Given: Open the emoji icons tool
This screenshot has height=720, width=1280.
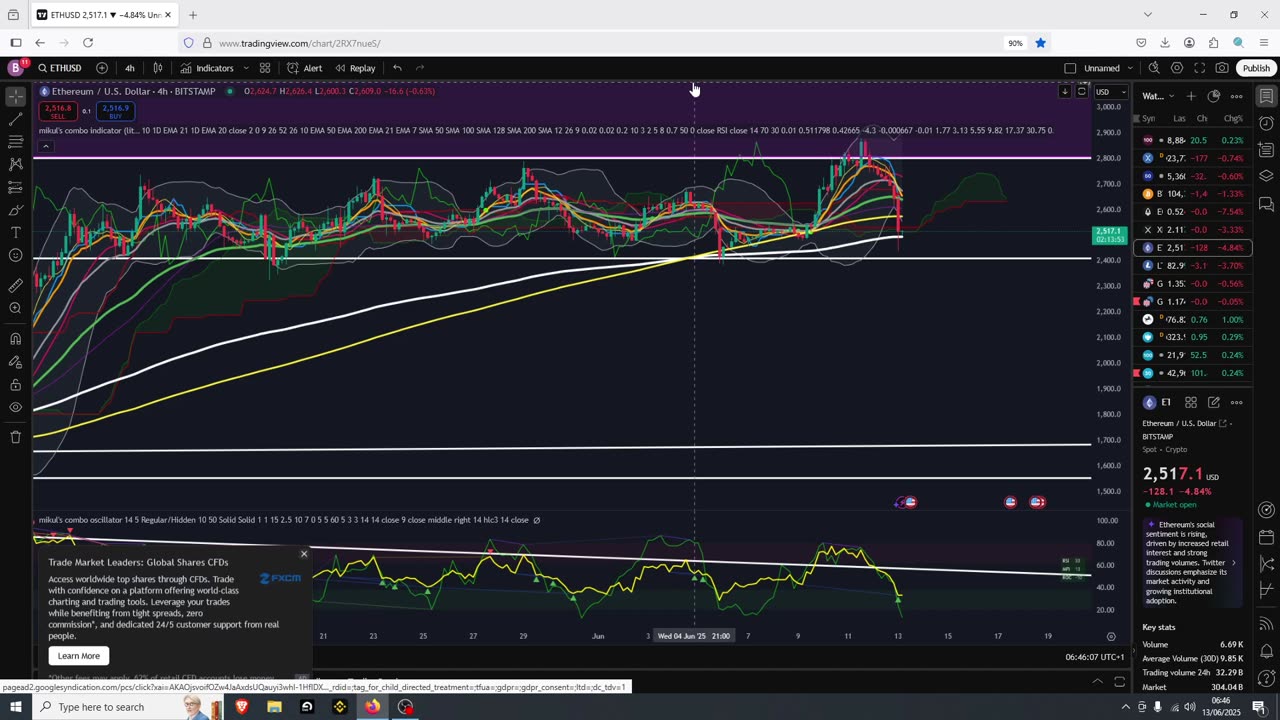Looking at the screenshot, I should click(x=15, y=256).
